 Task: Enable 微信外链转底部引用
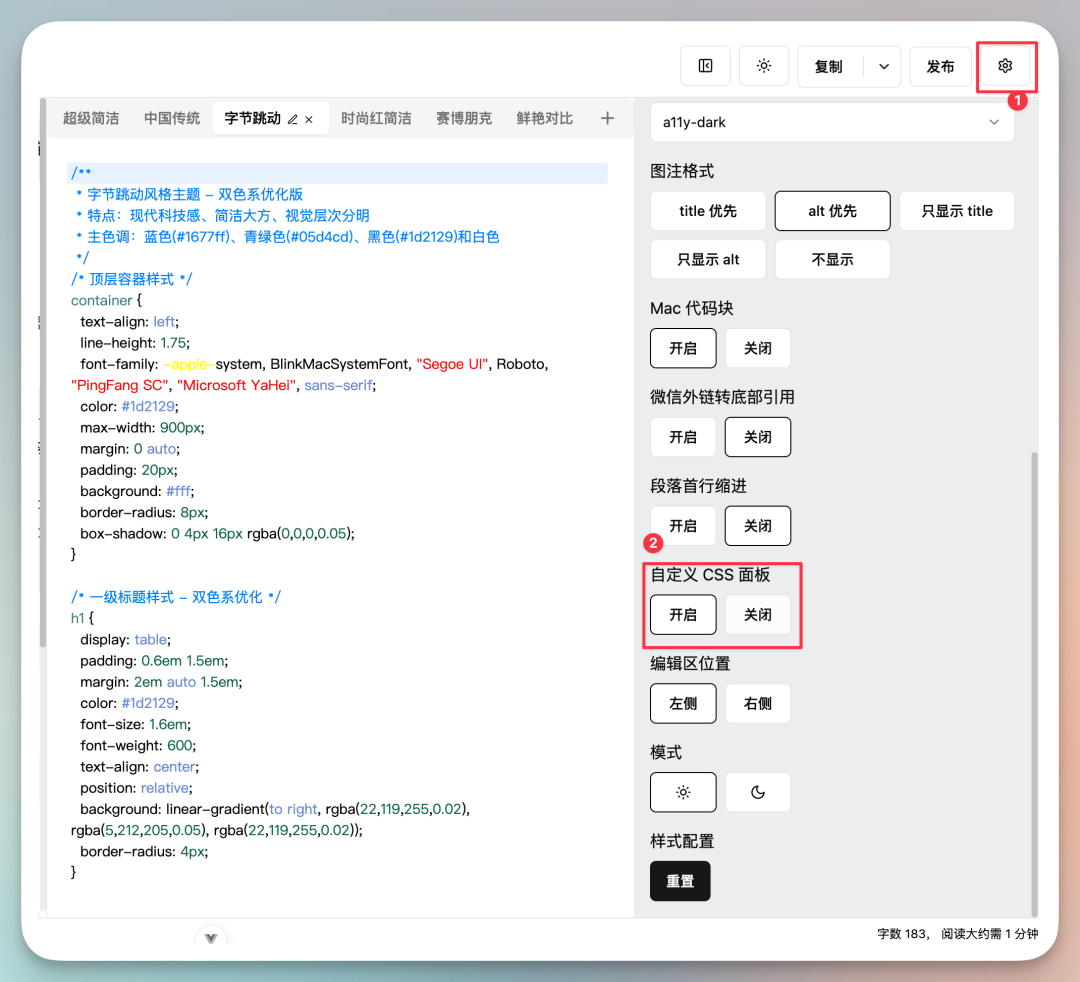pyautogui.click(x=683, y=437)
